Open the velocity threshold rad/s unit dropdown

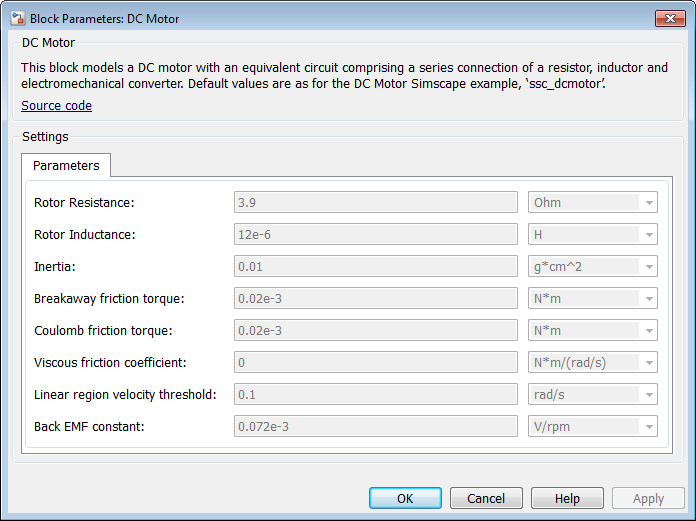click(592, 394)
